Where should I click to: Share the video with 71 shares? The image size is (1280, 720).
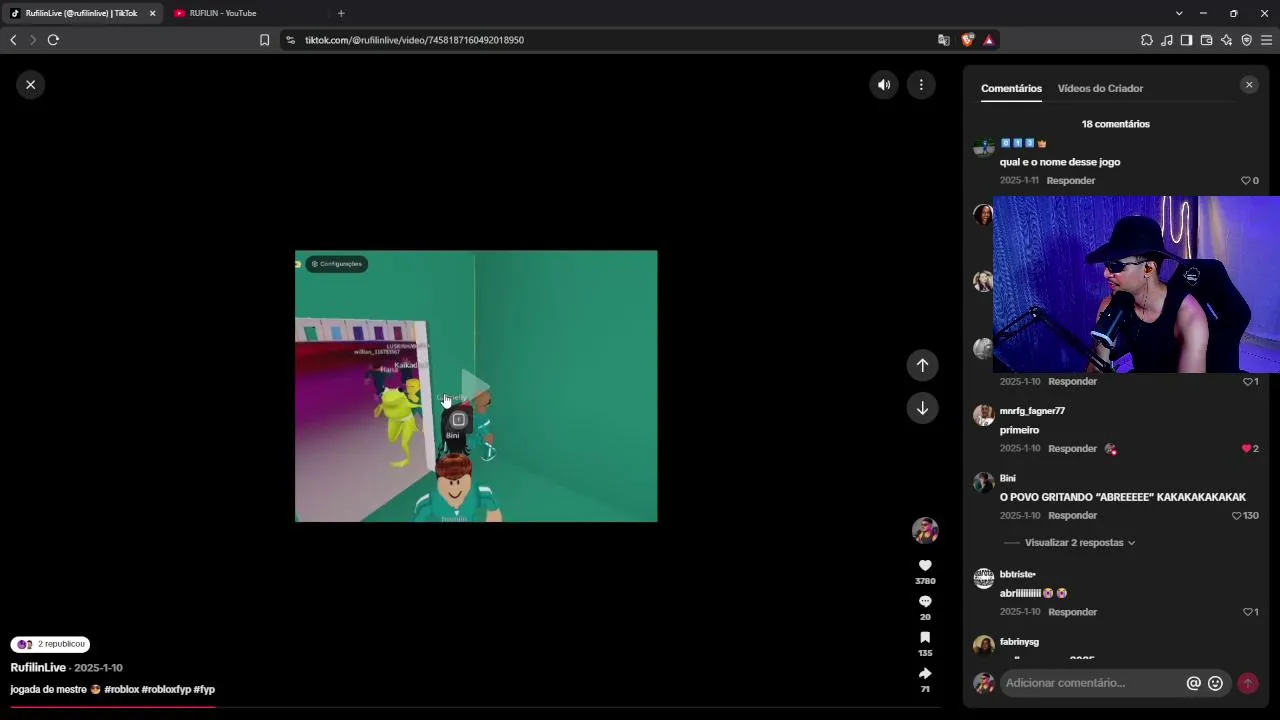[925, 673]
